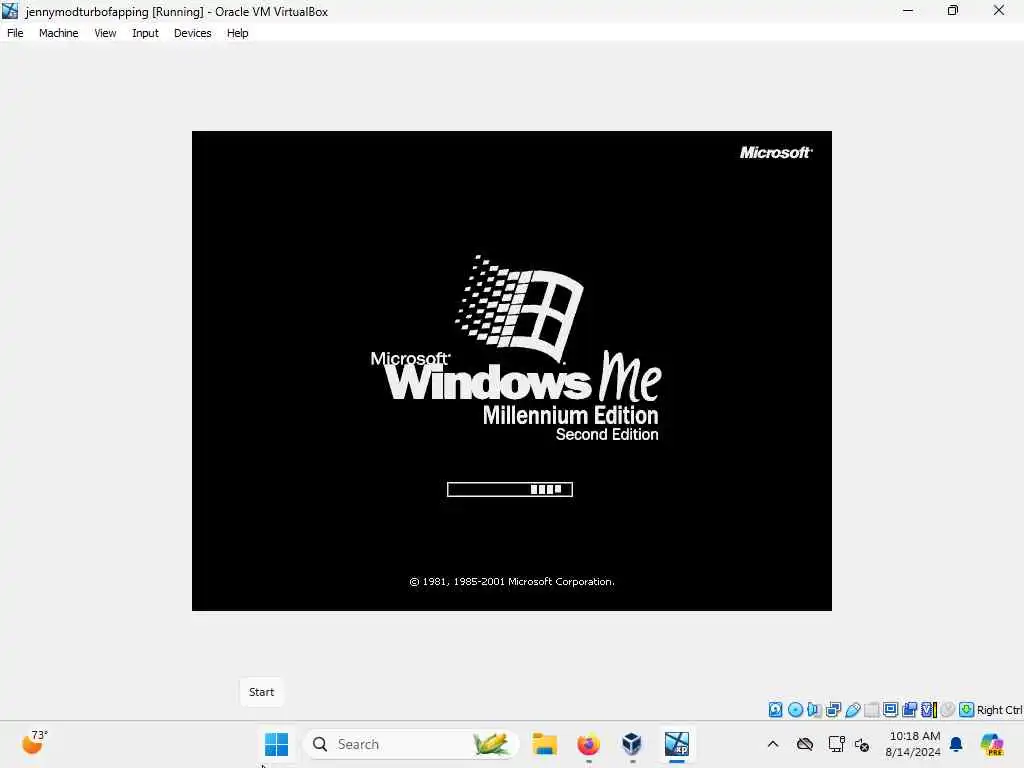Restore down the VirtualBox window

click(953, 10)
